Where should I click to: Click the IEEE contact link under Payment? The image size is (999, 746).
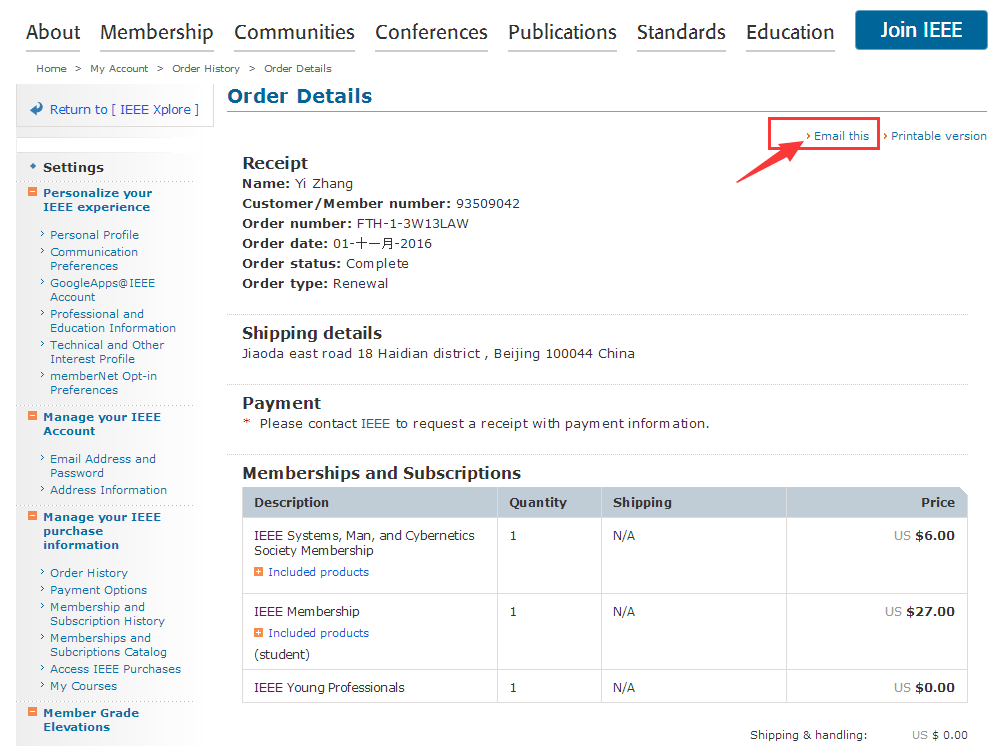tap(375, 424)
